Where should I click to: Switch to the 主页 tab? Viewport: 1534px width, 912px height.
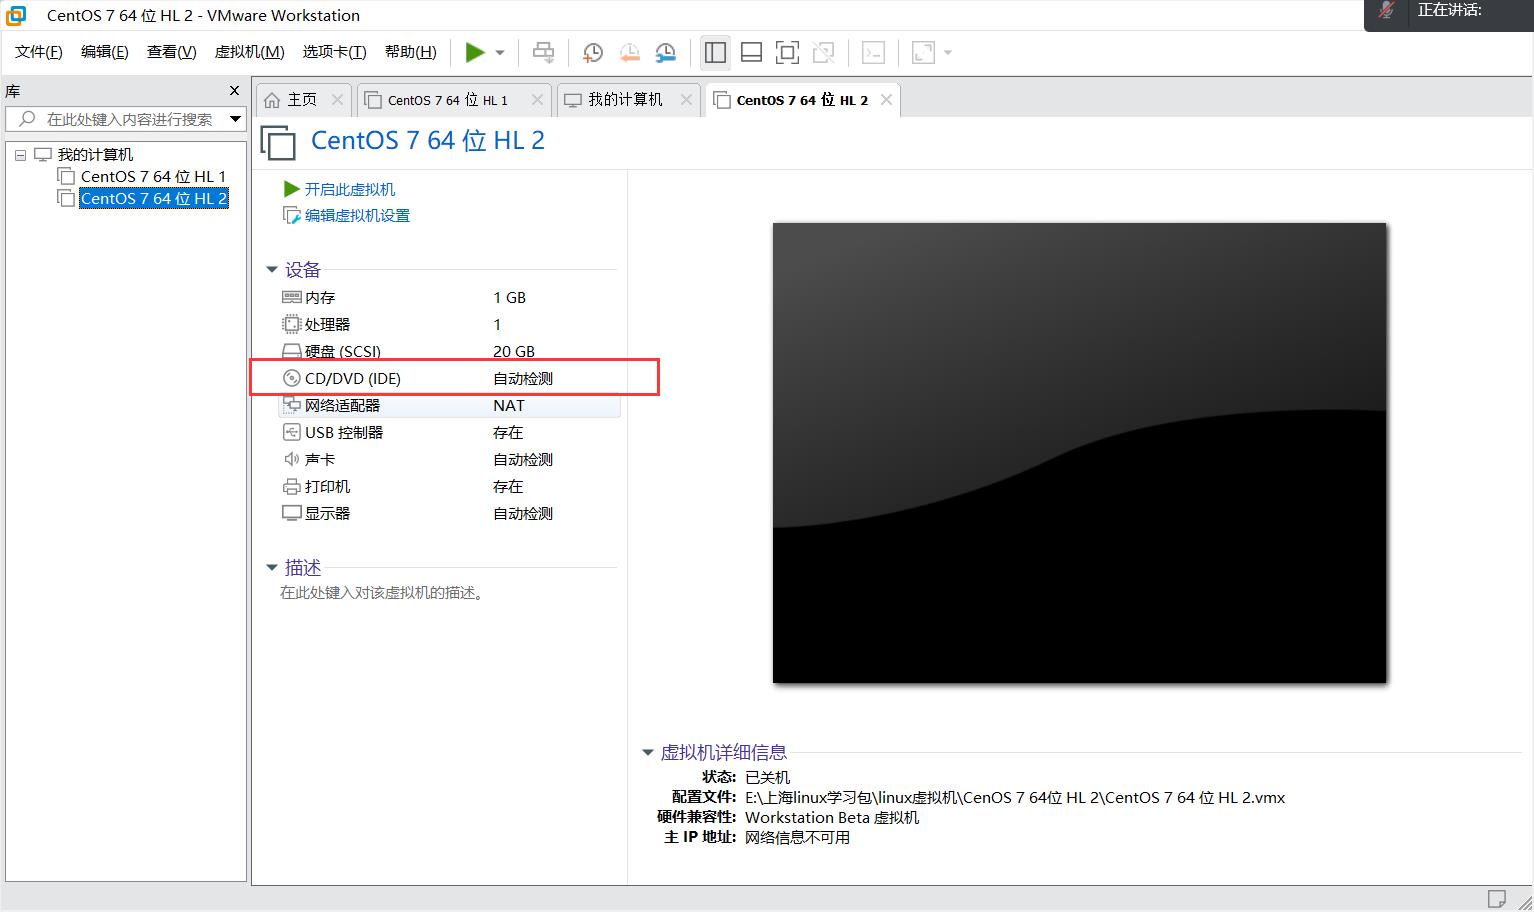coord(302,100)
